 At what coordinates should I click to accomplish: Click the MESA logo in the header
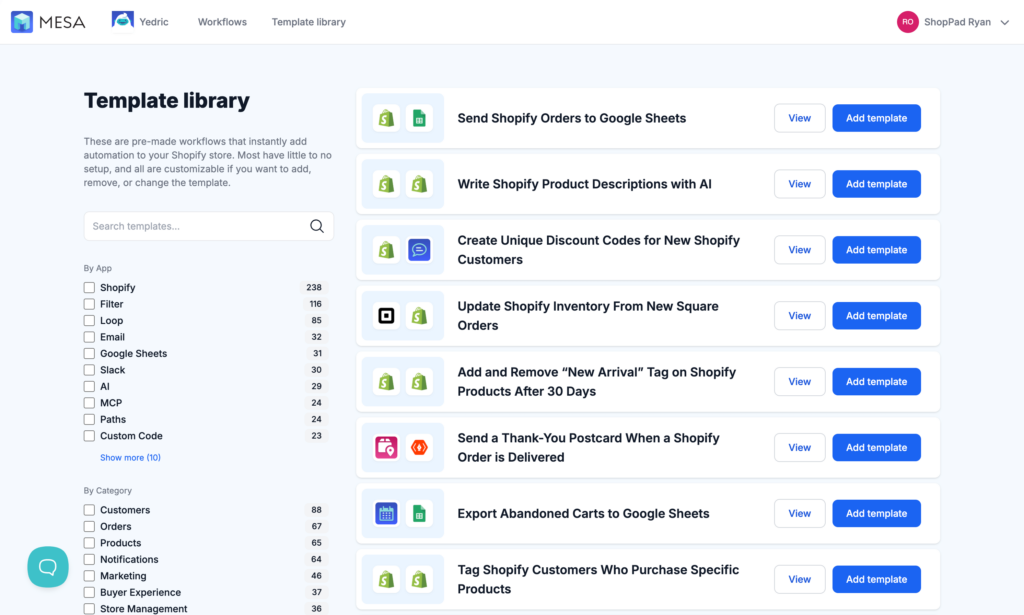(x=48, y=21)
